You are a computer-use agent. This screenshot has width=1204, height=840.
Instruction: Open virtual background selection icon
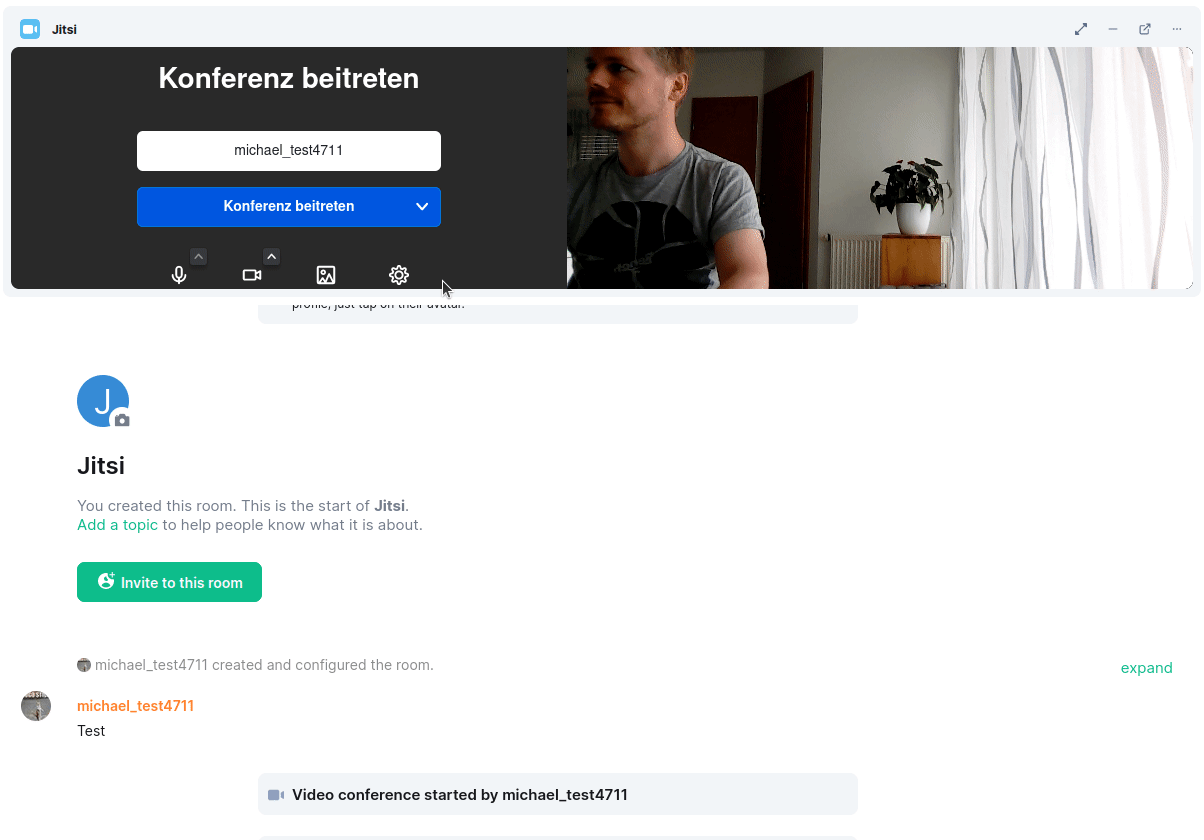tap(326, 275)
